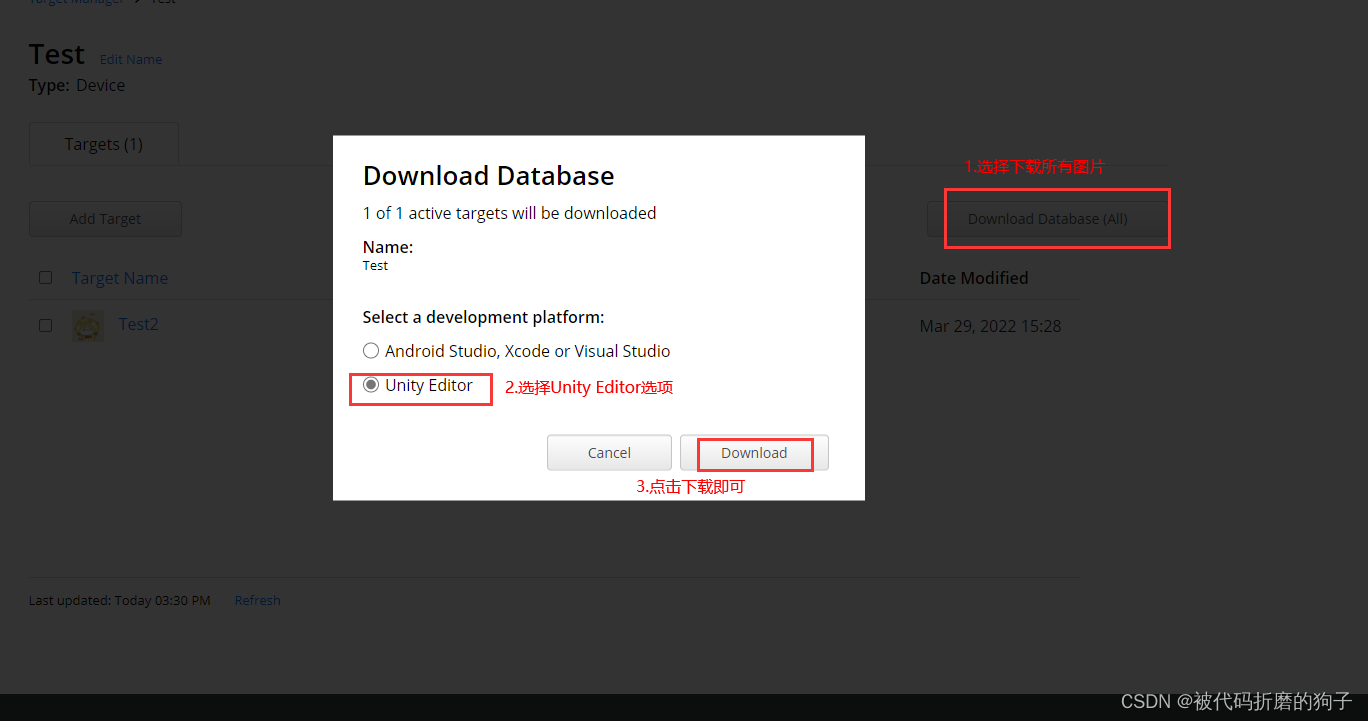Click the Add Target button
Viewport: 1368px width, 721px height.
pyautogui.click(x=105, y=219)
